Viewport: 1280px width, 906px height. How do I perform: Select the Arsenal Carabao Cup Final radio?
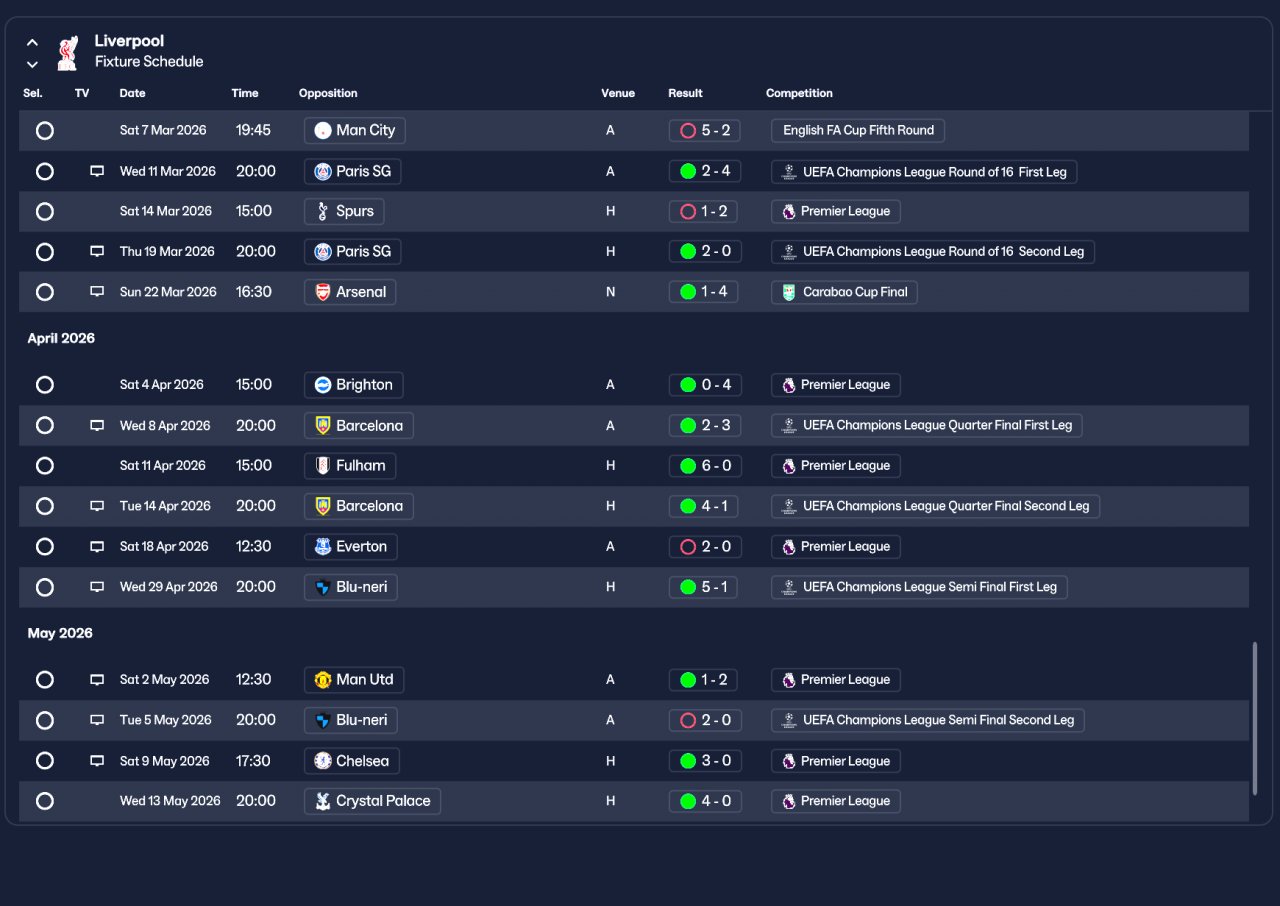point(44,292)
